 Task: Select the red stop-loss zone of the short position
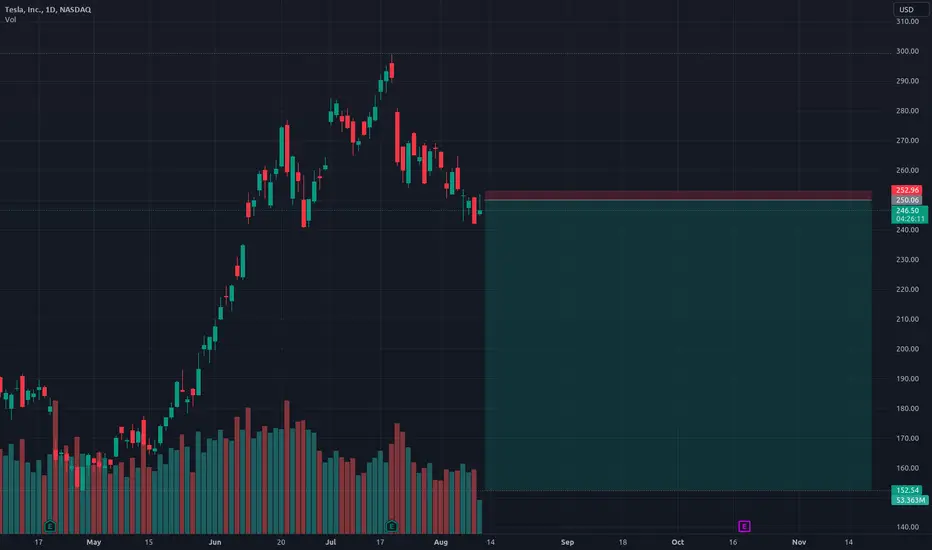(x=678, y=196)
